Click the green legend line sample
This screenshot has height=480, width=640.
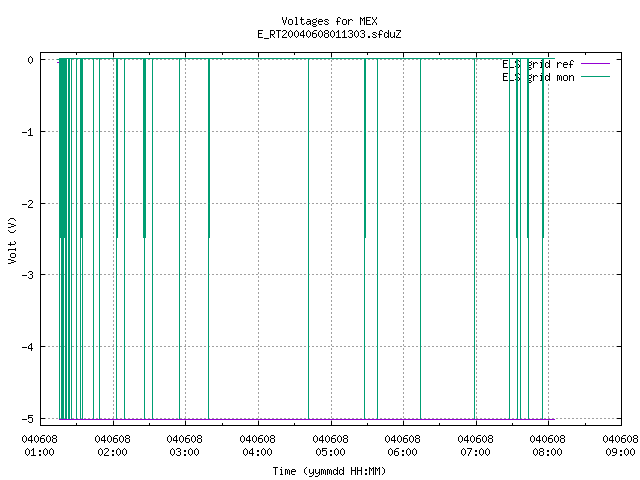point(595,77)
